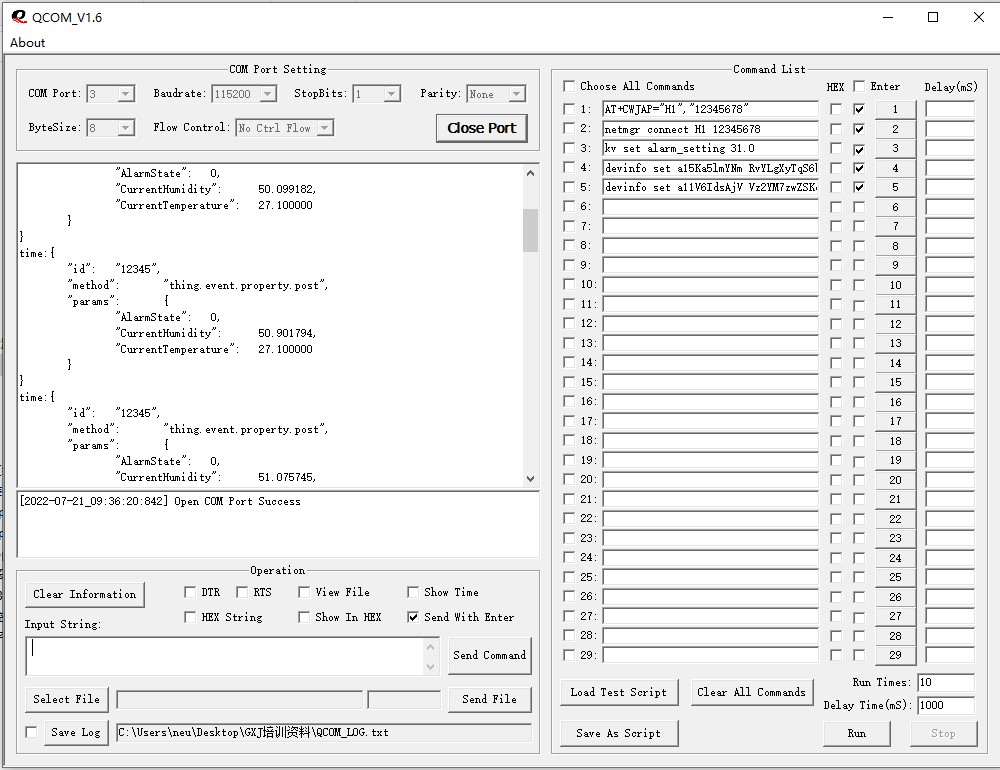Image resolution: width=1000 pixels, height=770 pixels.
Task: Click the Run Times input field
Action: (x=944, y=682)
